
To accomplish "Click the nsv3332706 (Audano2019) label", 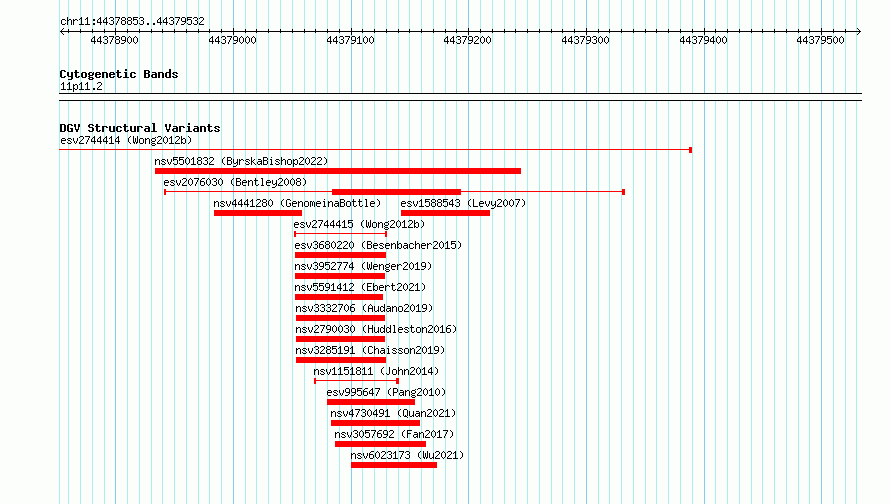I will [x=364, y=308].
